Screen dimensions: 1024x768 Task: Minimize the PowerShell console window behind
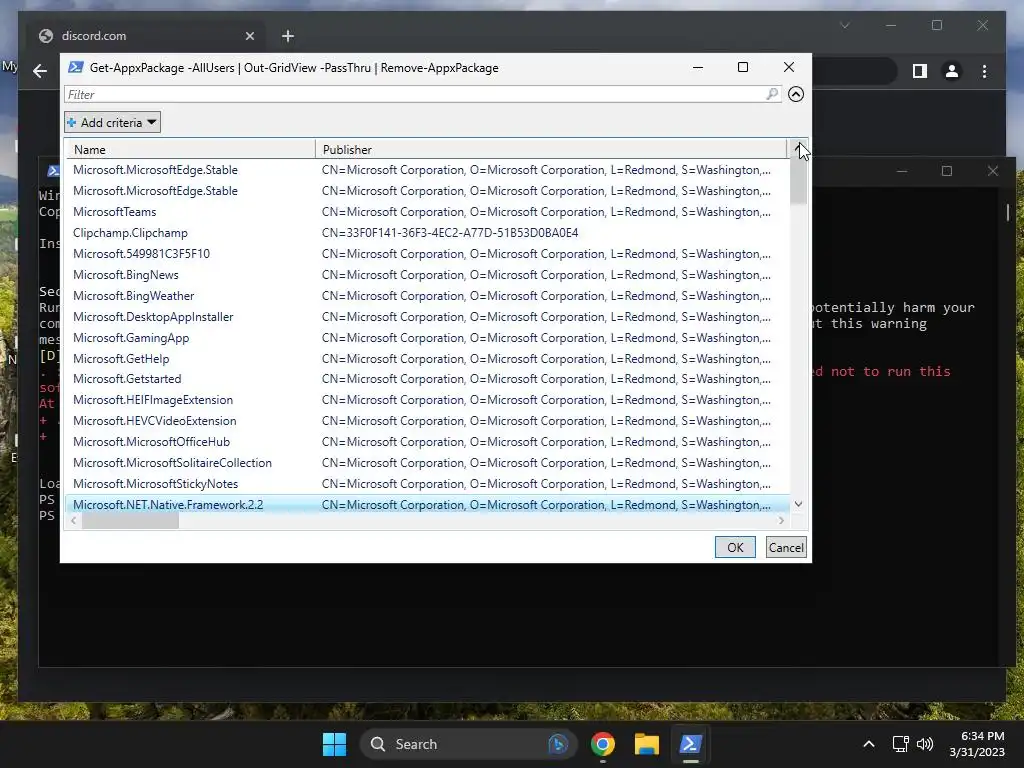click(x=902, y=171)
